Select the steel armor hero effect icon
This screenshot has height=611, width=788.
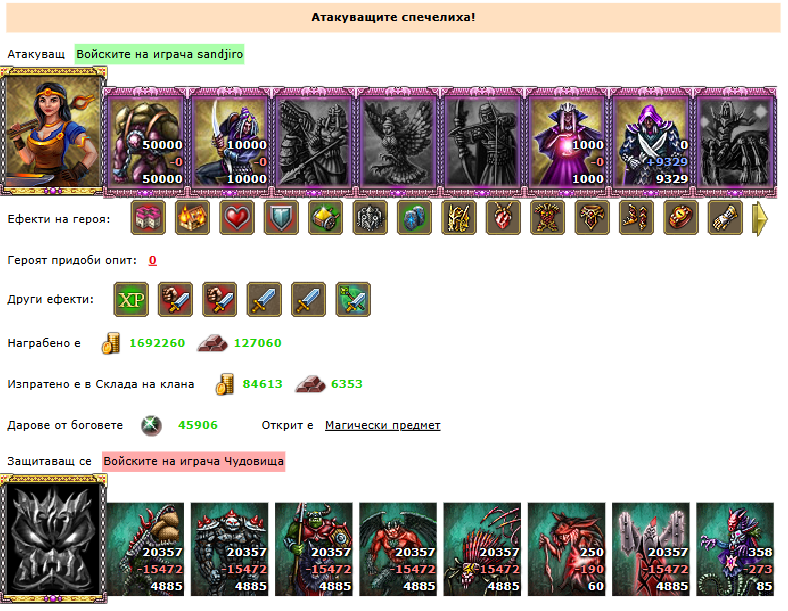[370, 218]
